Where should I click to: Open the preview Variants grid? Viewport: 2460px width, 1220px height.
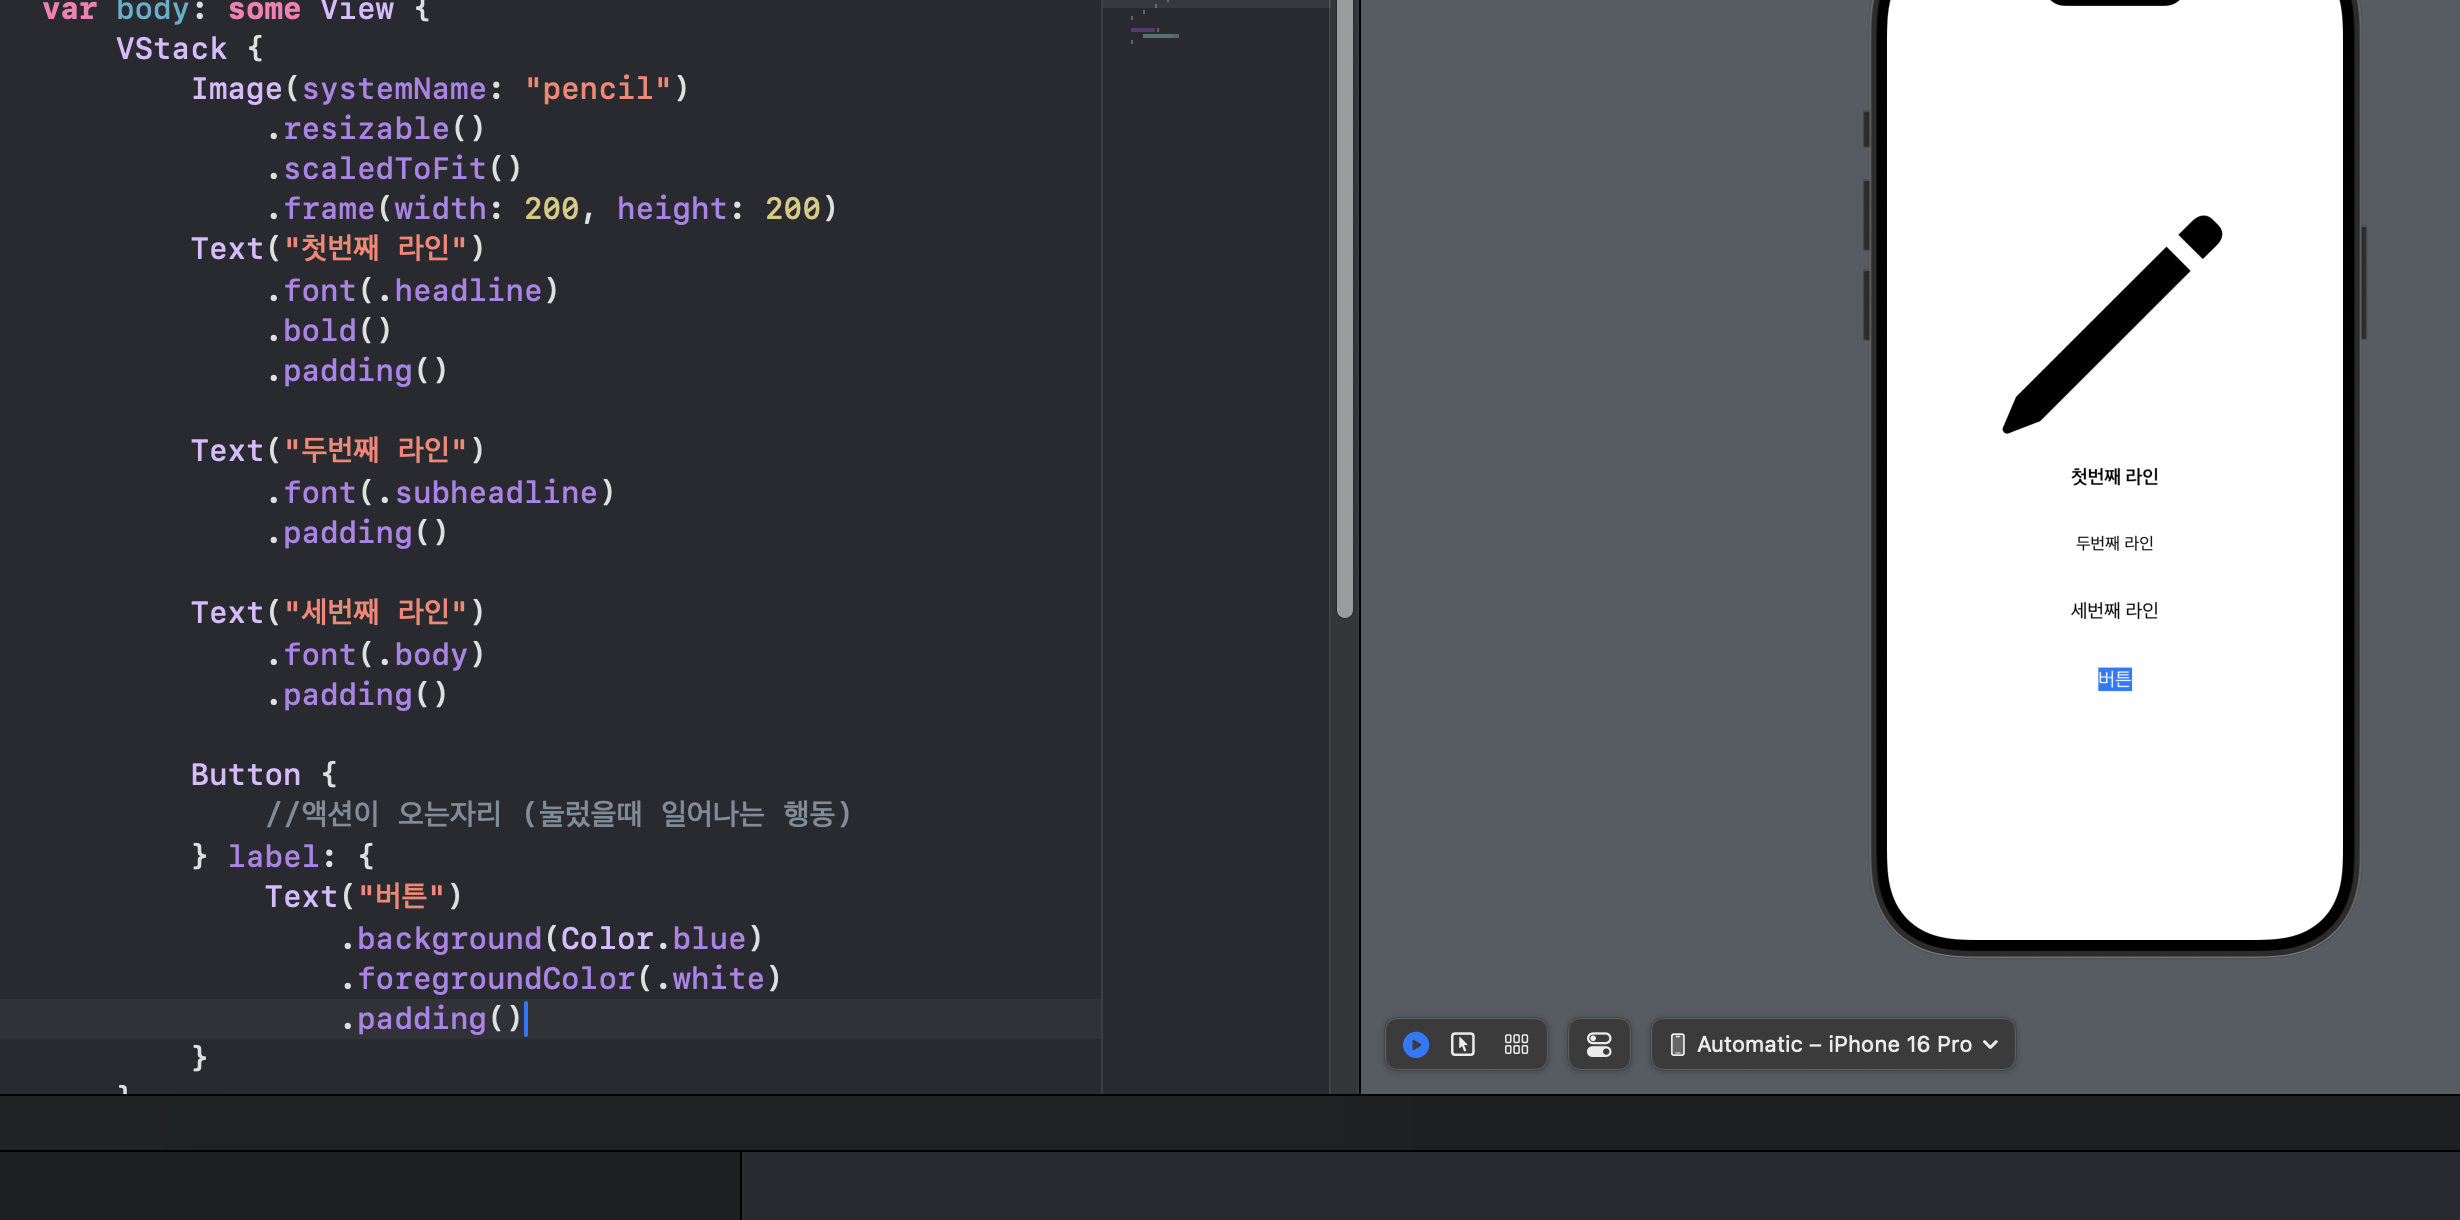pyautogui.click(x=1516, y=1044)
